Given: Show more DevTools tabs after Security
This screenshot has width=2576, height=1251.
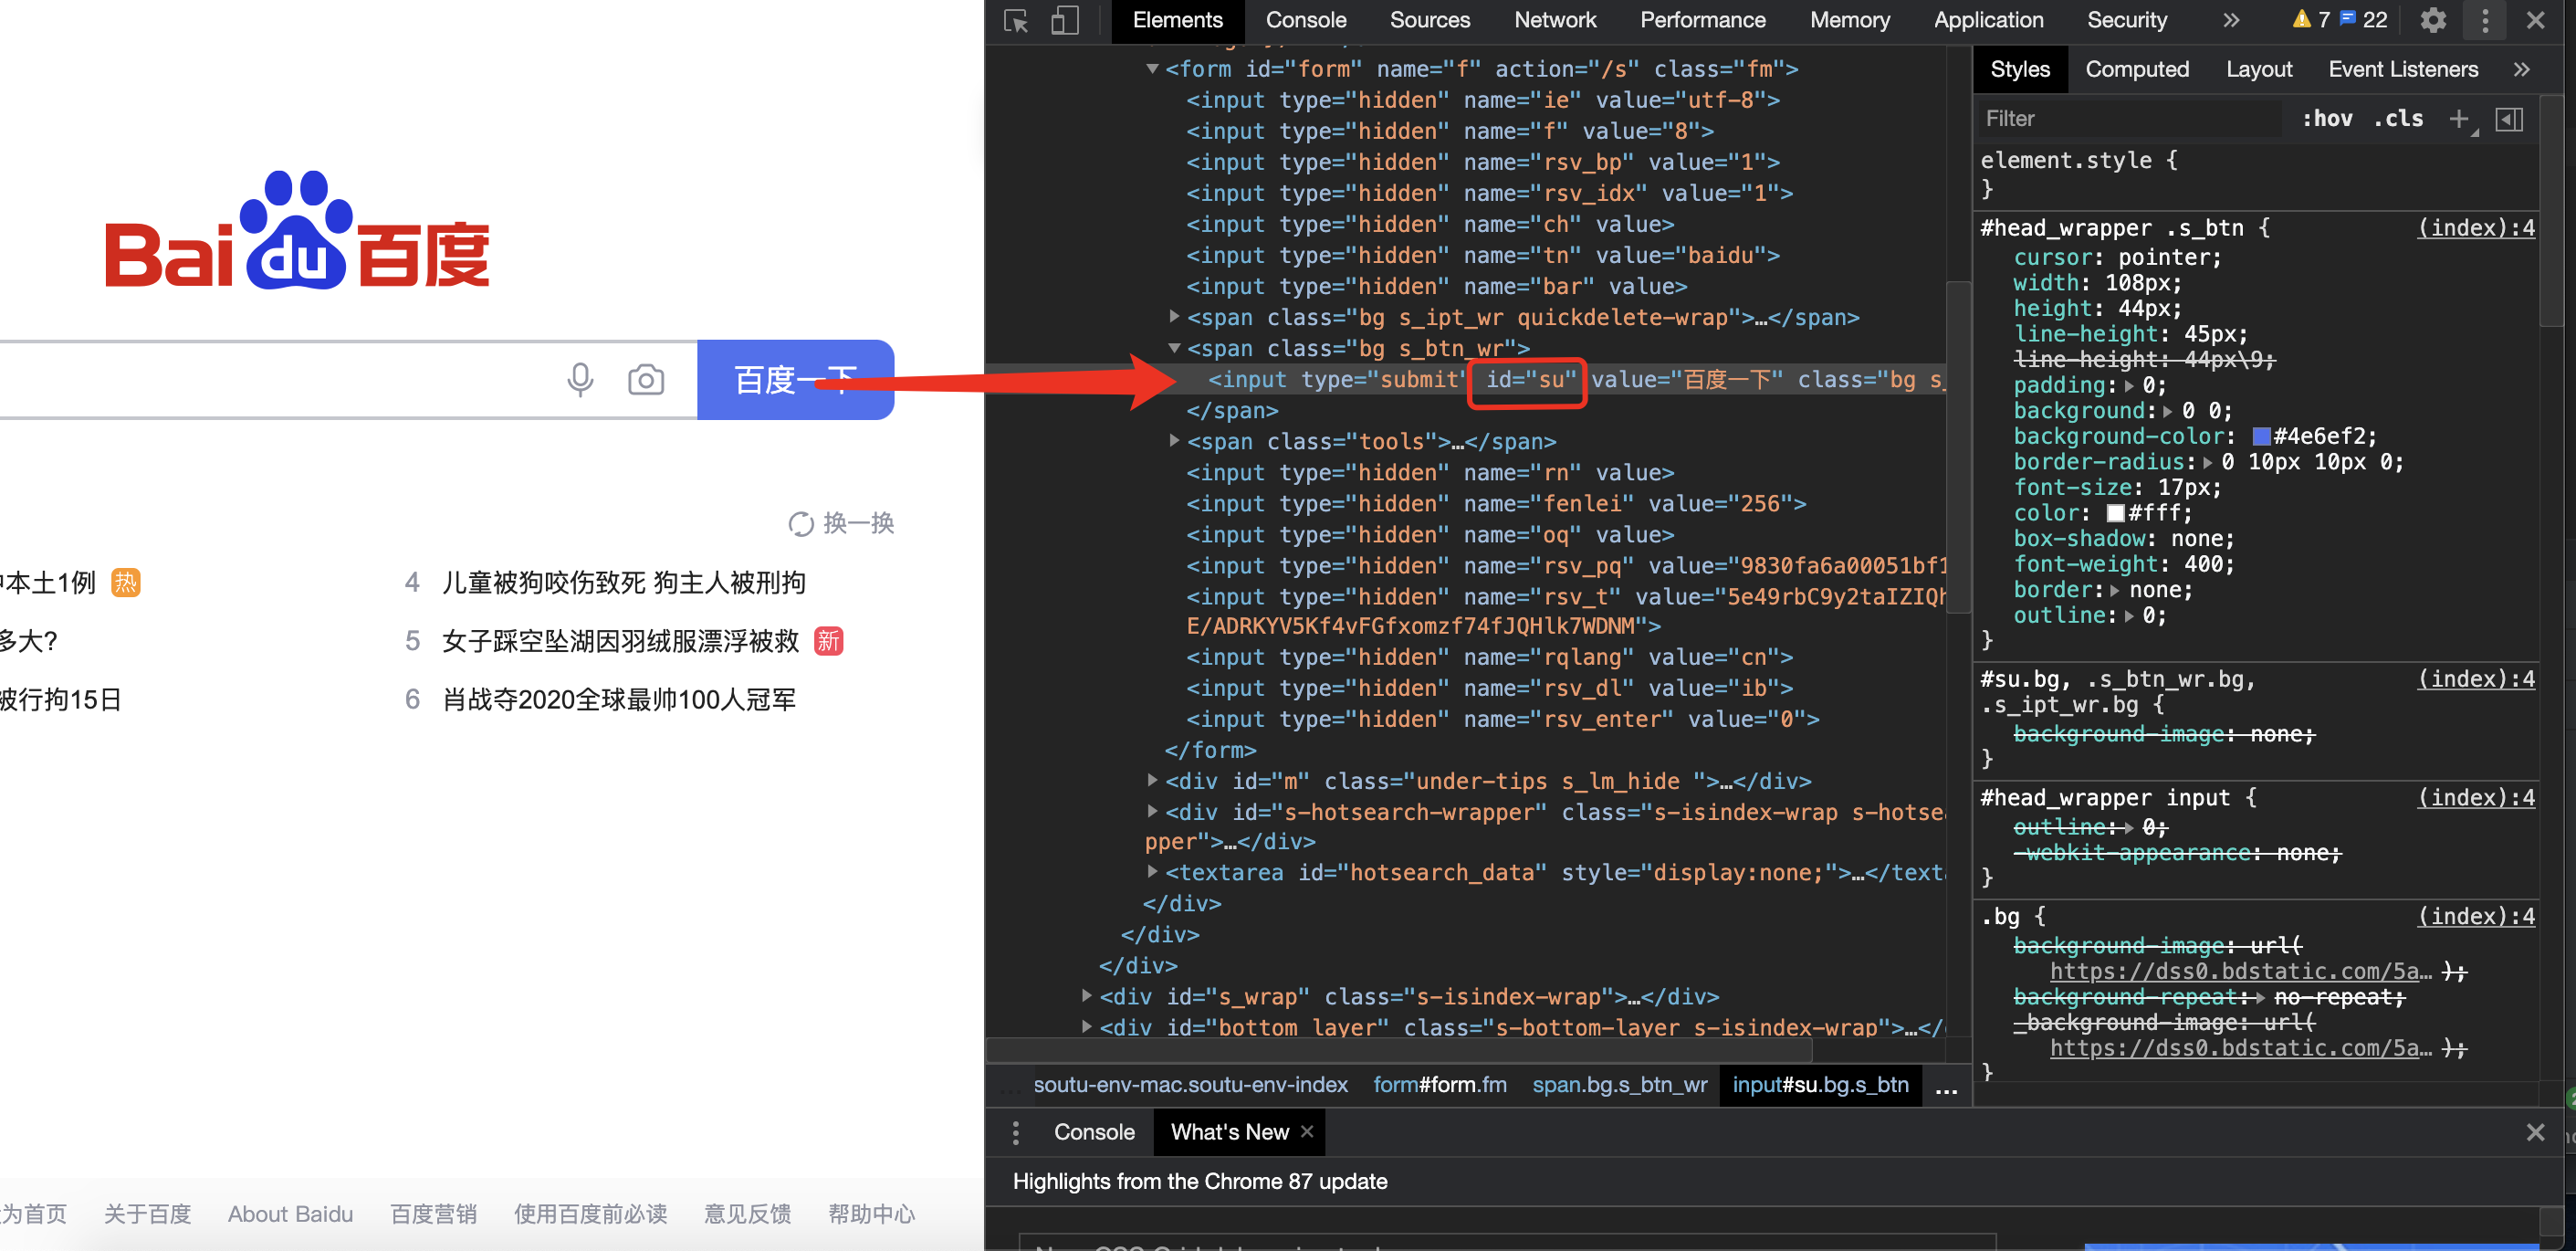Looking at the screenshot, I should pyautogui.click(x=2231, y=20).
